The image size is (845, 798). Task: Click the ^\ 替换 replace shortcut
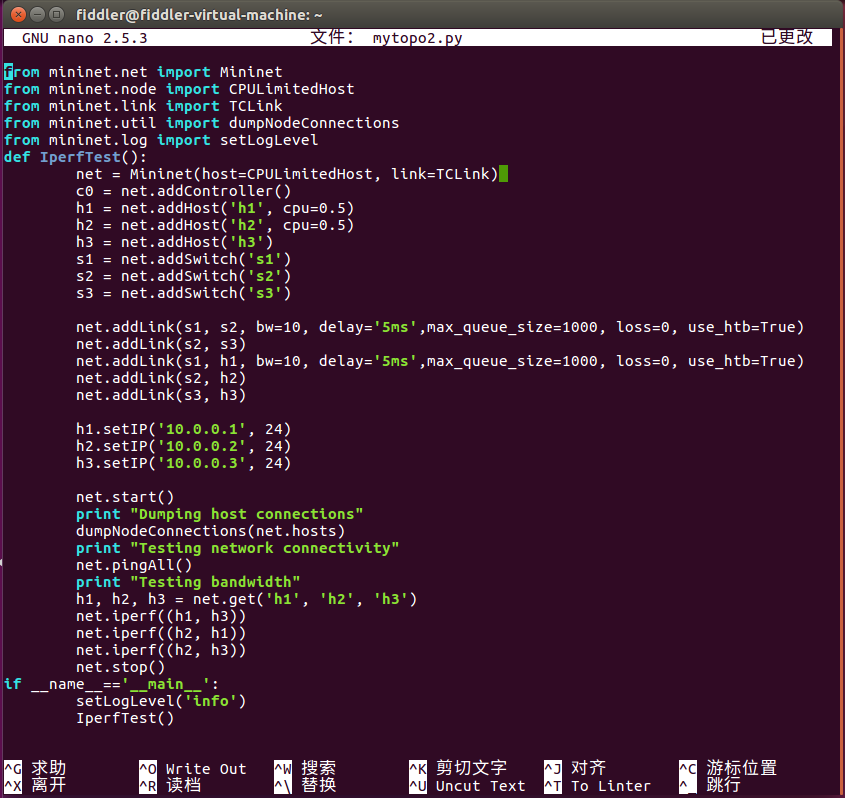pos(305,786)
